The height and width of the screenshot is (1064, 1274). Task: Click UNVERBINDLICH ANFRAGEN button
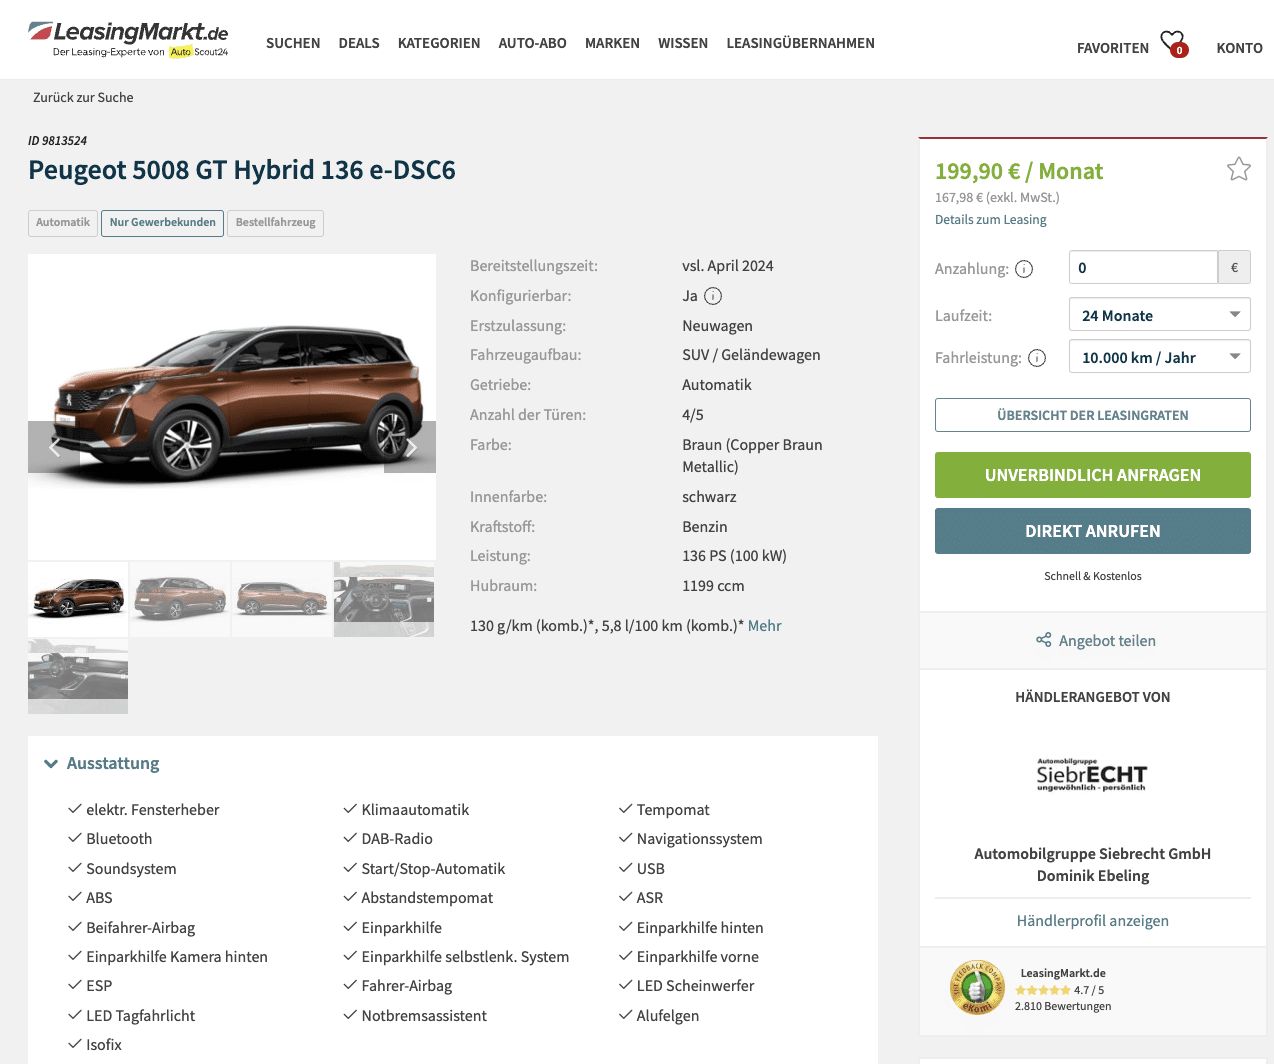coord(1093,475)
